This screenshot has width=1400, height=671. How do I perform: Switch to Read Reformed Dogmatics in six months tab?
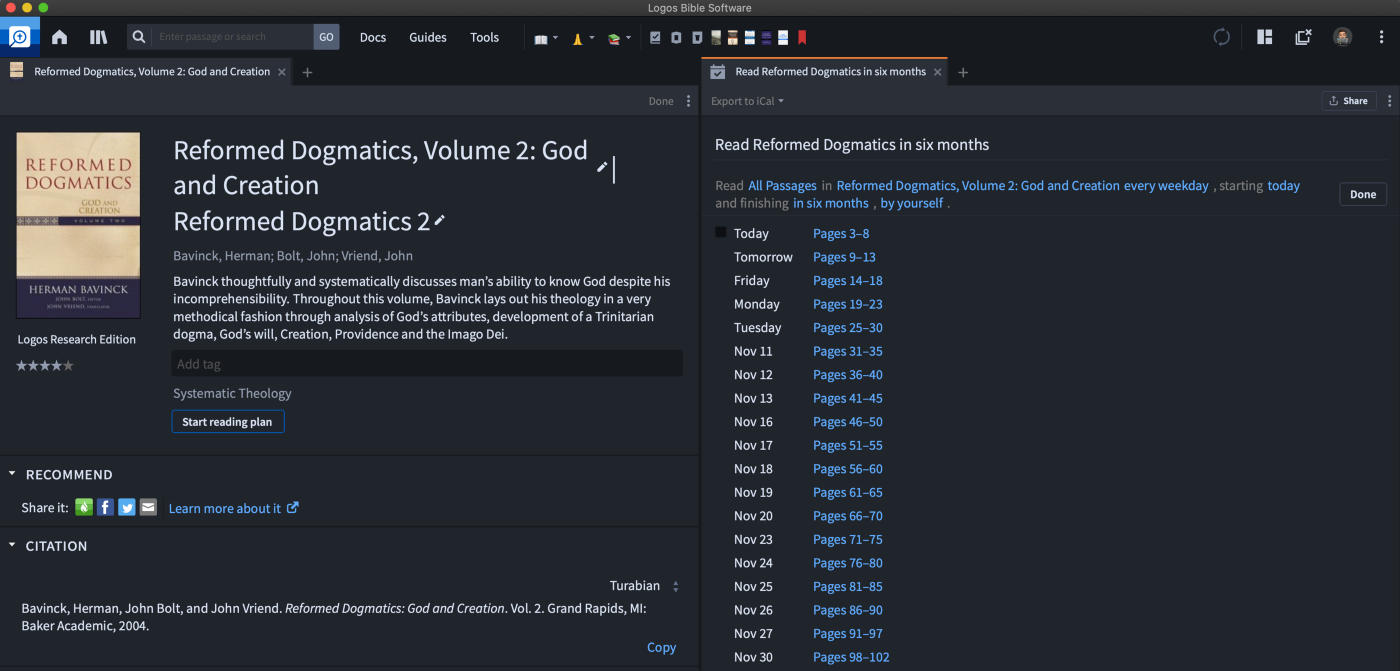830,72
